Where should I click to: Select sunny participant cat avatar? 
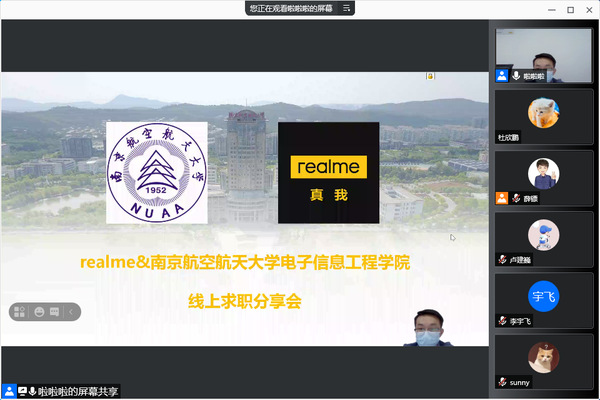543,357
